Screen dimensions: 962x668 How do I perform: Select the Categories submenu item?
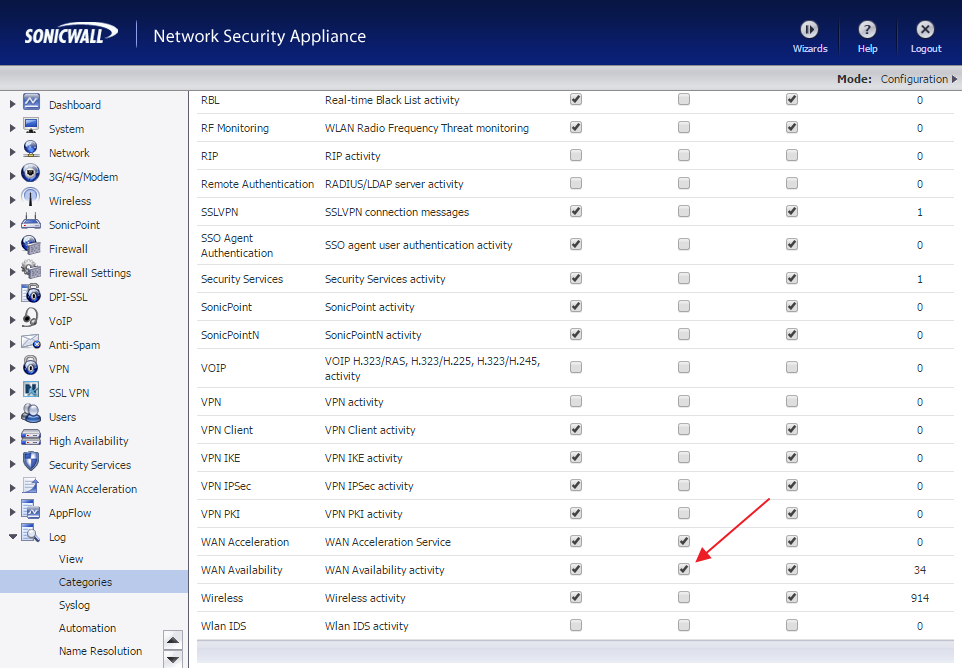pos(85,582)
